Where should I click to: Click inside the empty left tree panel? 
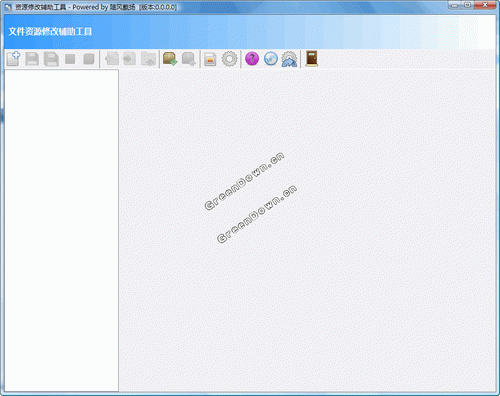tap(61, 230)
